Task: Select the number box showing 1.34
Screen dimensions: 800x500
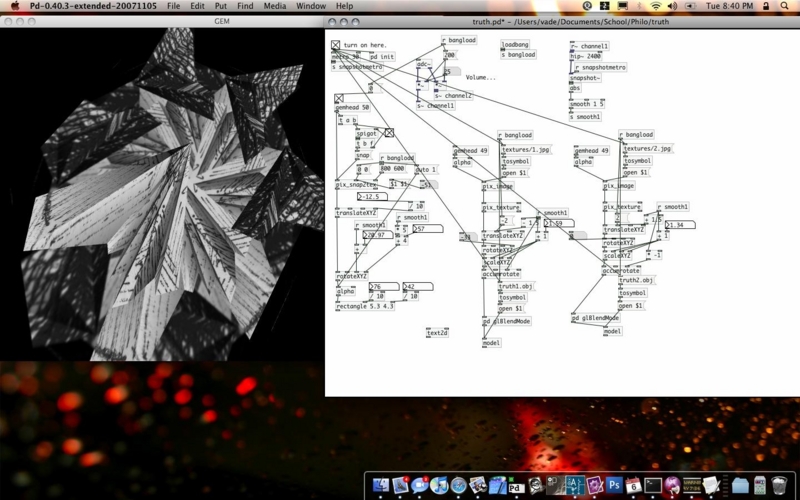Action: click(x=680, y=225)
